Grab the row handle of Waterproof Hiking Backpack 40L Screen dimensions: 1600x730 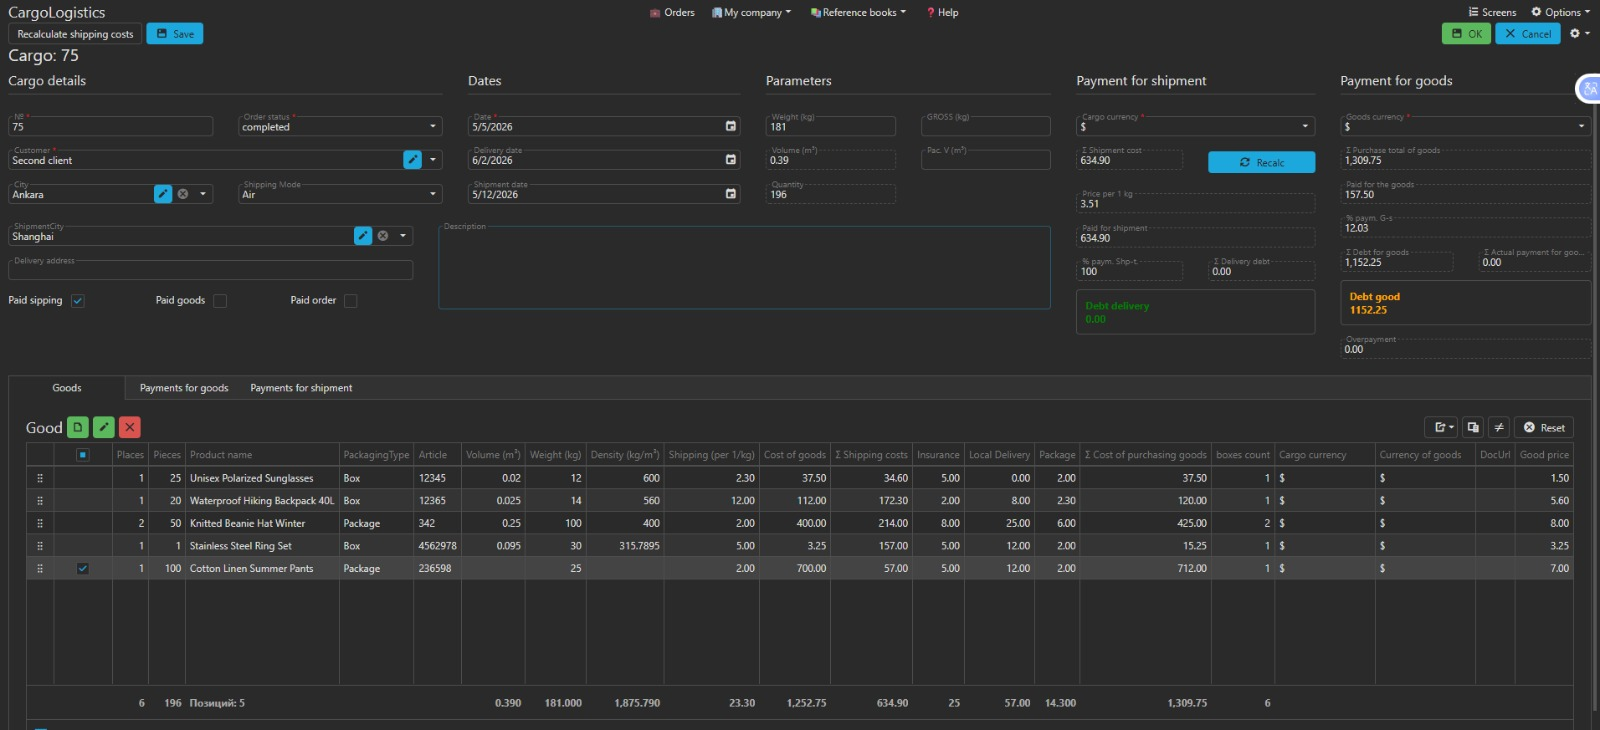[40, 501]
